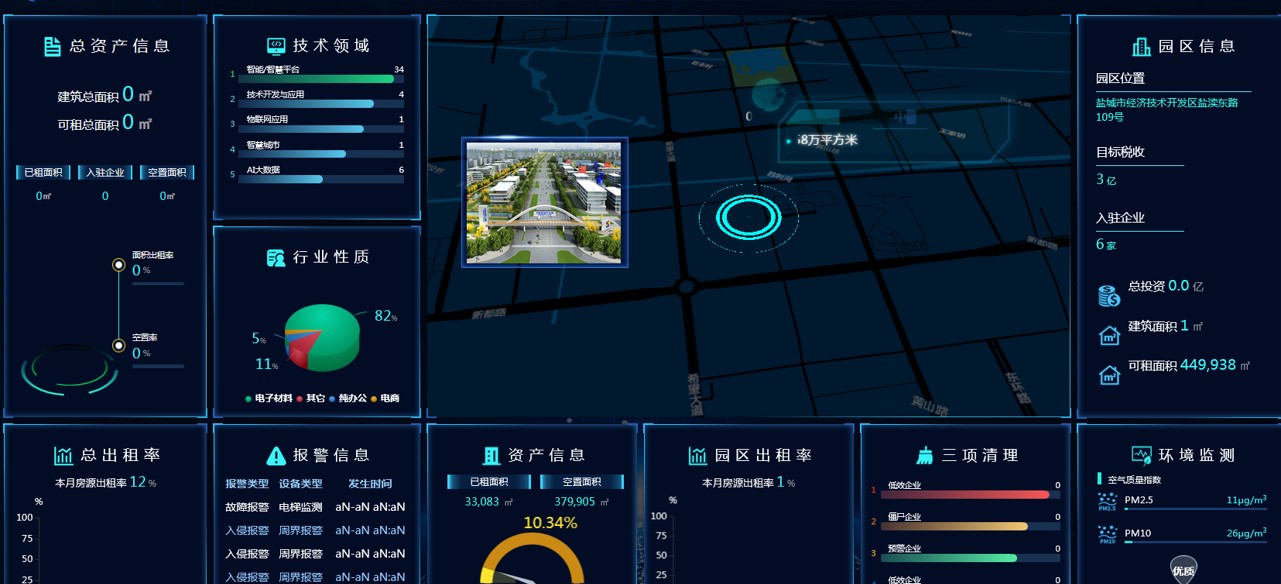Click the 智能/智慧平台 progress bar
Image resolution: width=1281 pixels, height=584 pixels.
click(x=316, y=78)
